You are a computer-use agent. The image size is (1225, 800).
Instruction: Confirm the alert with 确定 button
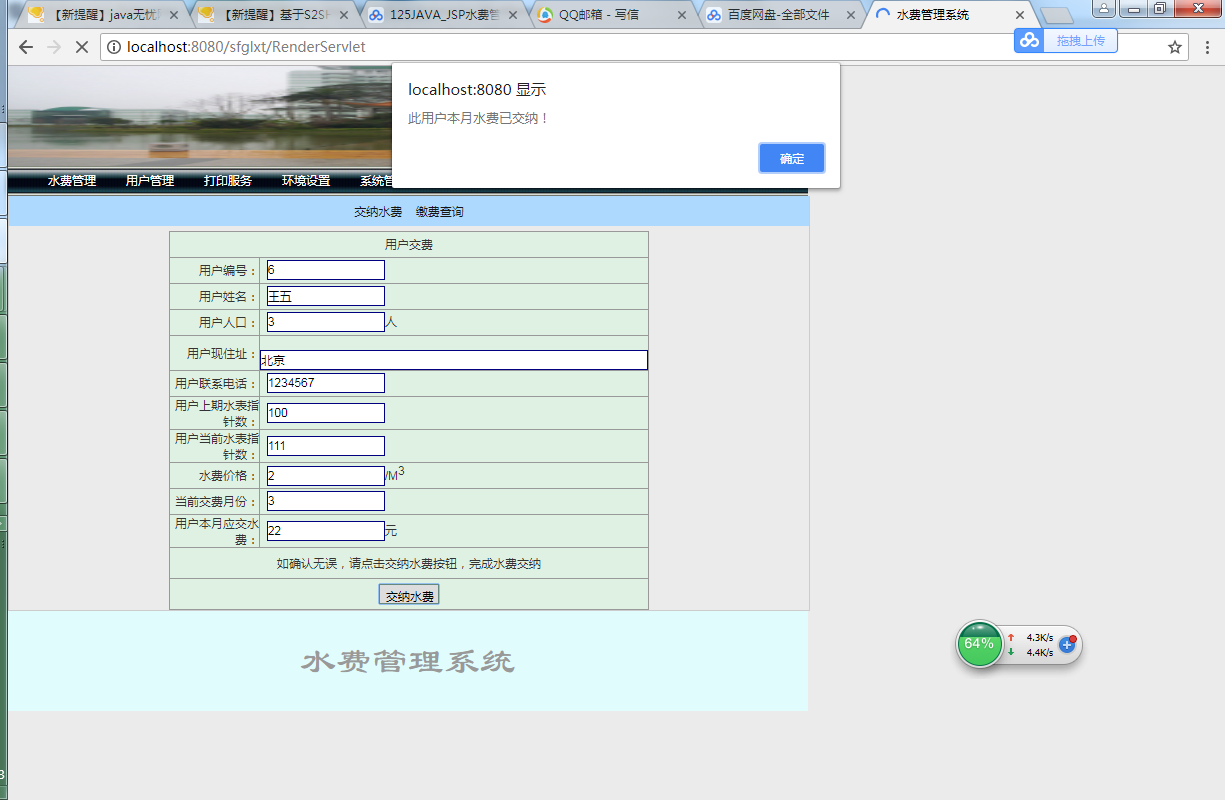[x=792, y=158]
